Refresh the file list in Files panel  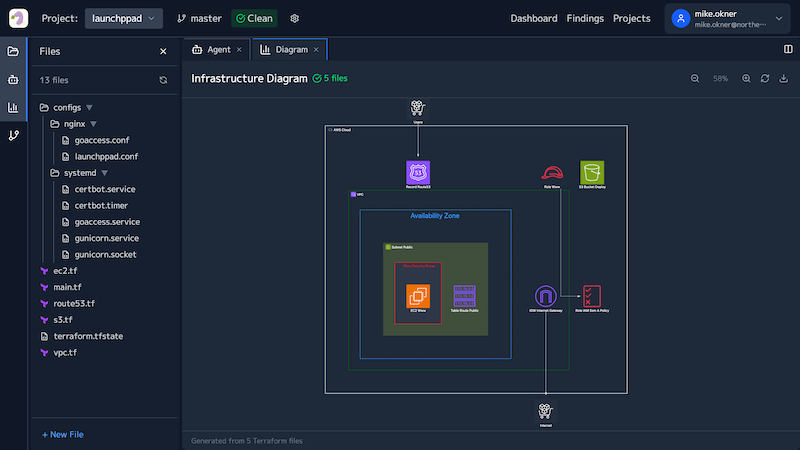point(163,80)
